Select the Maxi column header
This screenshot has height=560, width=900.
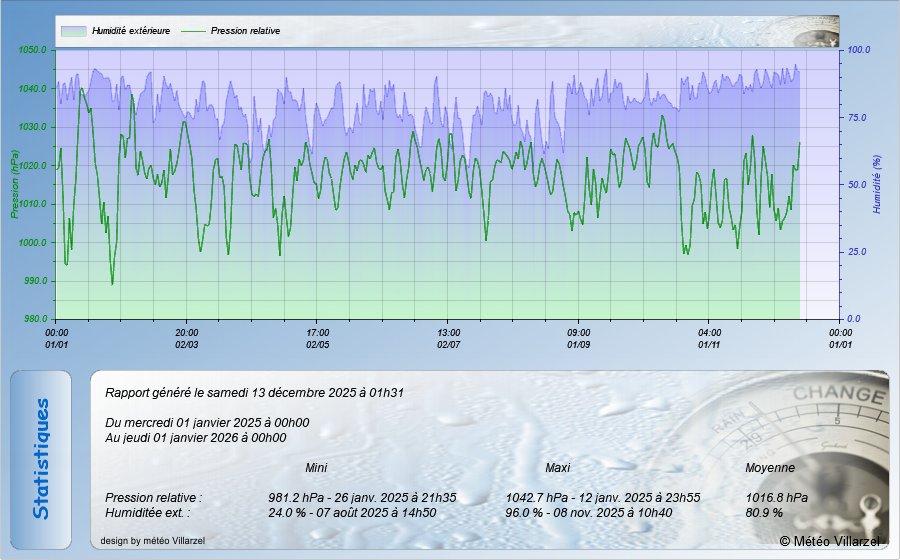(x=557, y=467)
